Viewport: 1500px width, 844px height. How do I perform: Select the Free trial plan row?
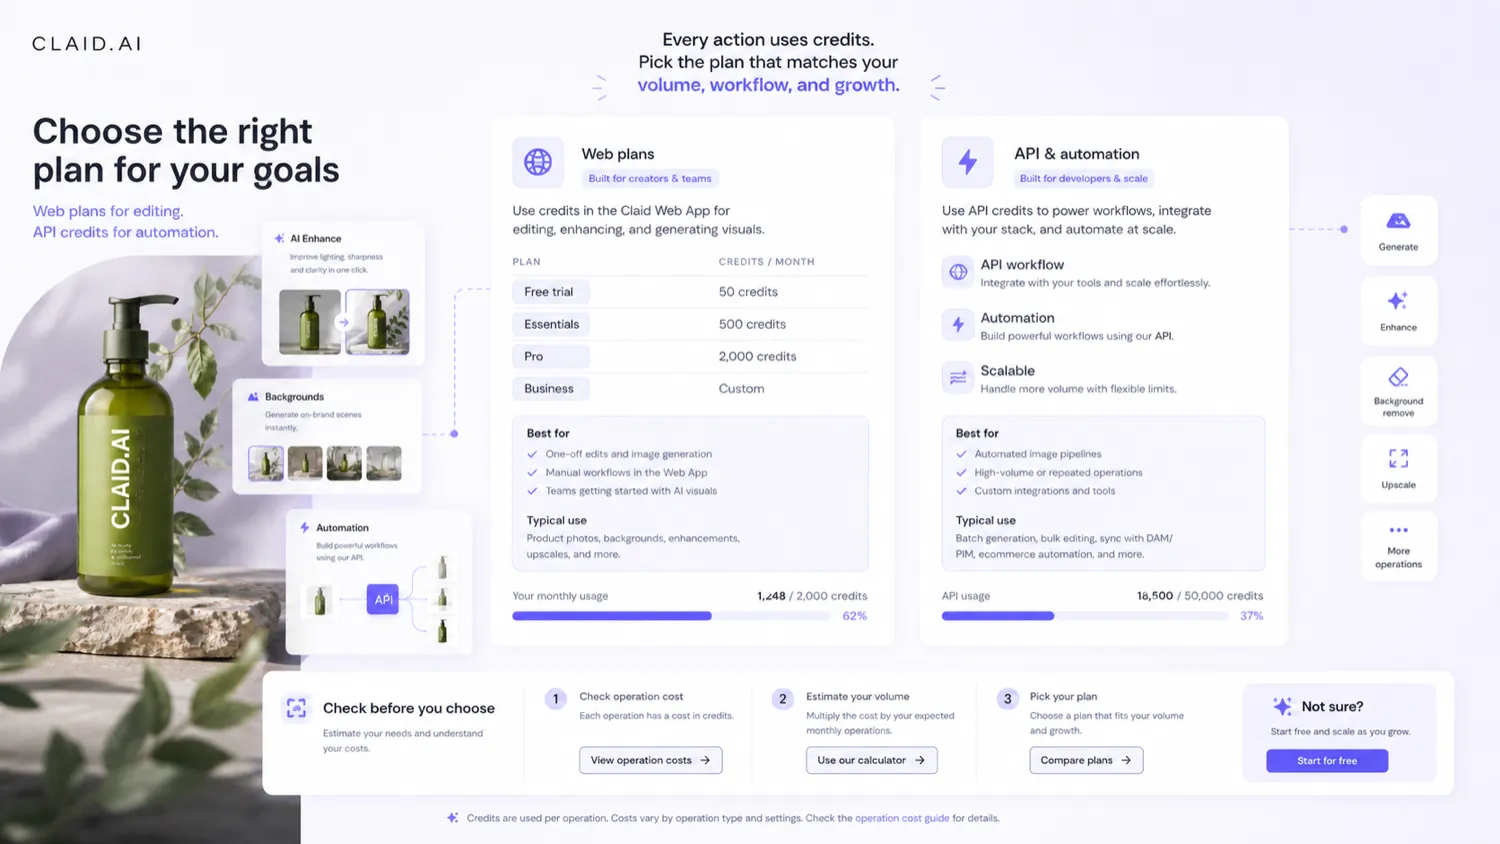[x=690, y=292]
